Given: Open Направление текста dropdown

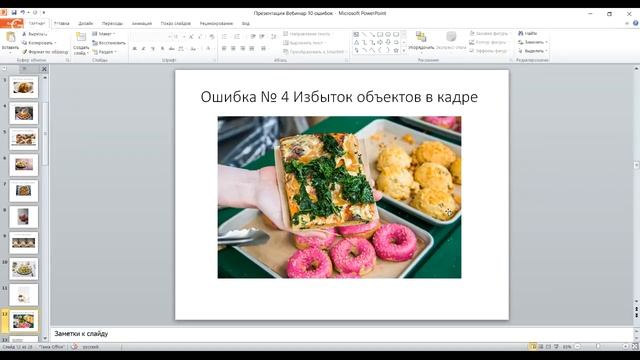Looking at the screenshot, I should 308,34.
